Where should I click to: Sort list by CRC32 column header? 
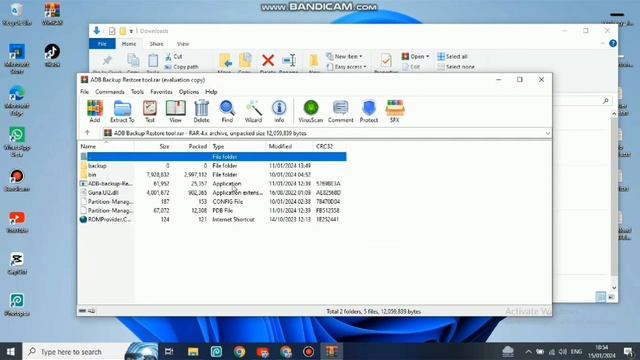pos(324,146)
